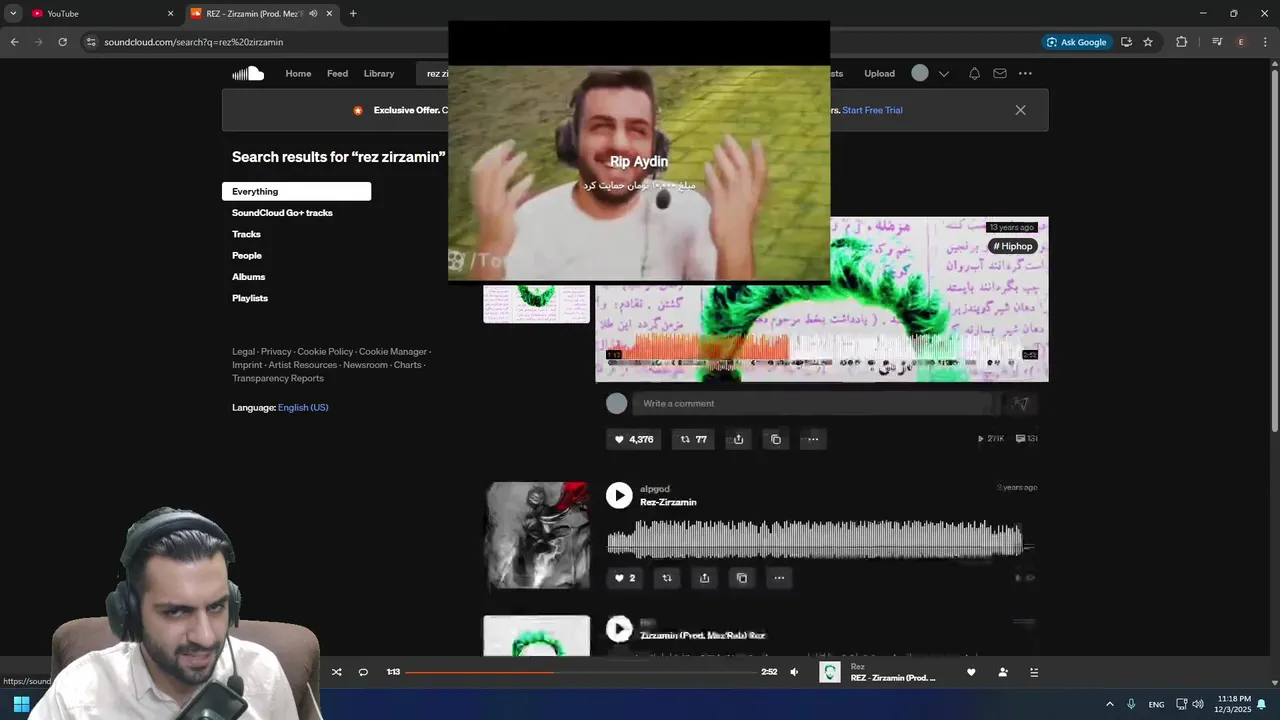Filter results by Albums
This screenshot has width=1280, height=720.
coord(249,277)
